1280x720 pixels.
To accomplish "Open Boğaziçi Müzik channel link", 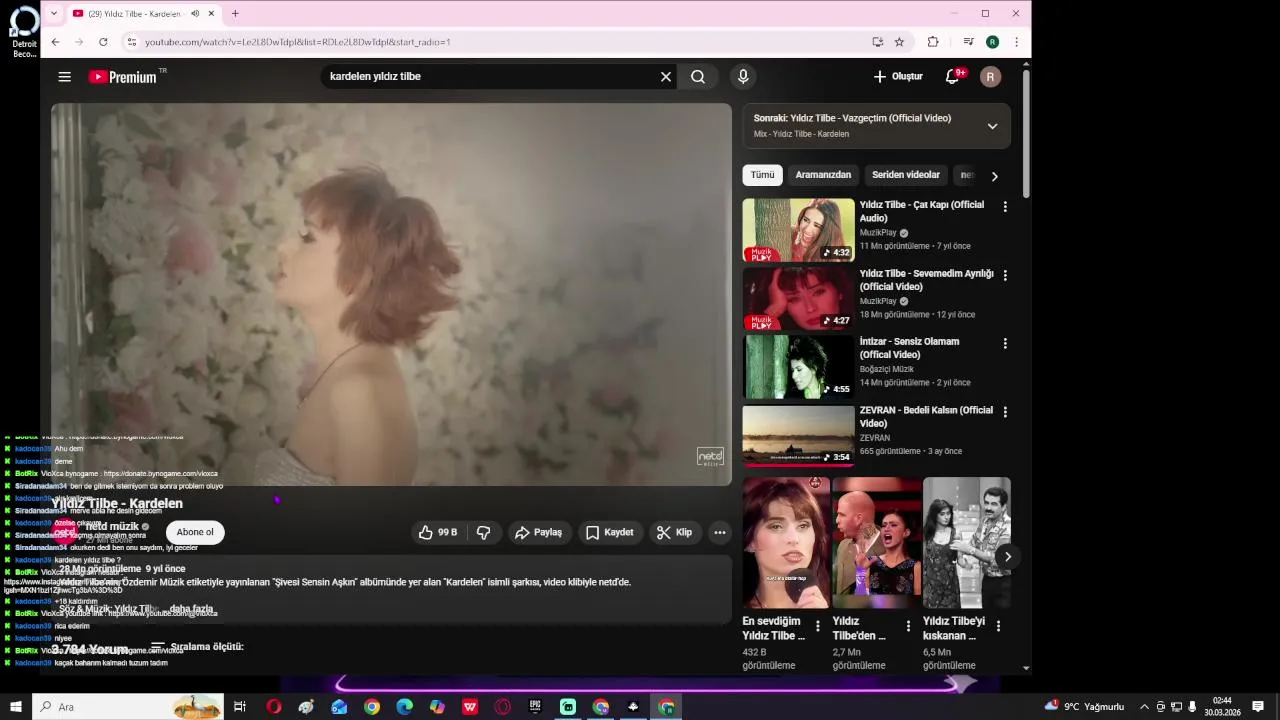I will [x=887, y=369].
